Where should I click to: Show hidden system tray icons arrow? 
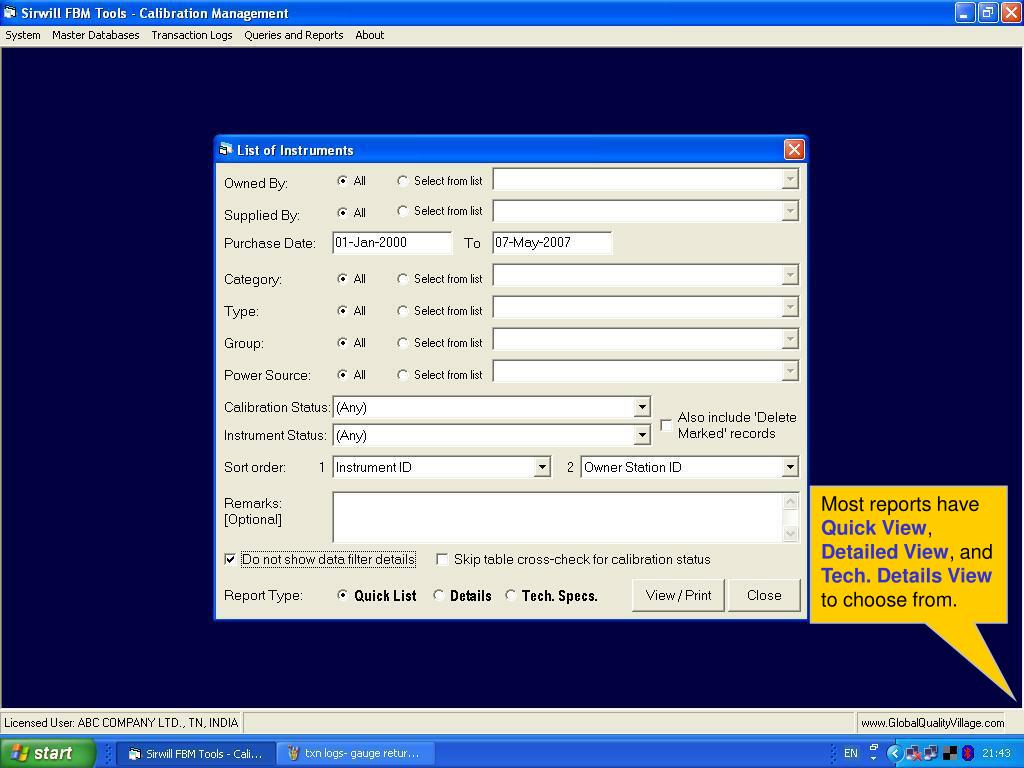893,753
